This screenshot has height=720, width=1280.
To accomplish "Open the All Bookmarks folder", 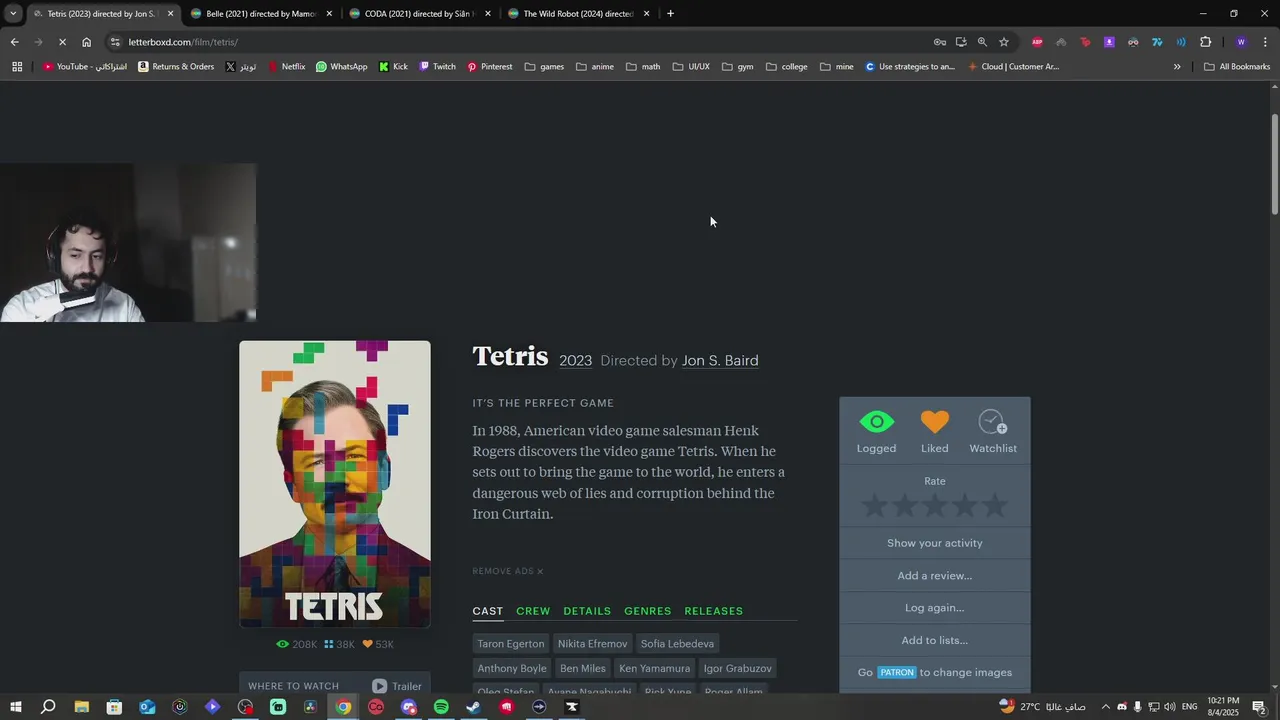I will point(1237,67).
